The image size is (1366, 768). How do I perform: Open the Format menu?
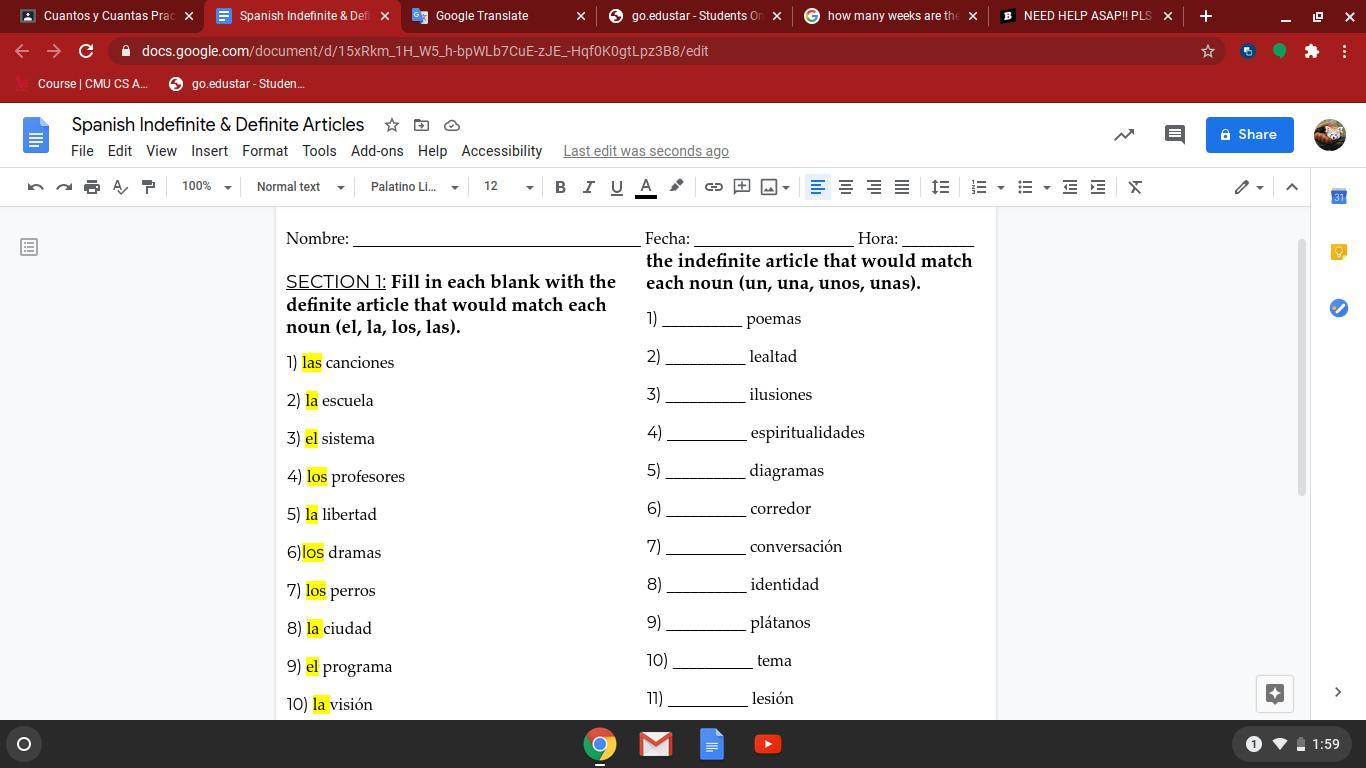coord(264,151)
